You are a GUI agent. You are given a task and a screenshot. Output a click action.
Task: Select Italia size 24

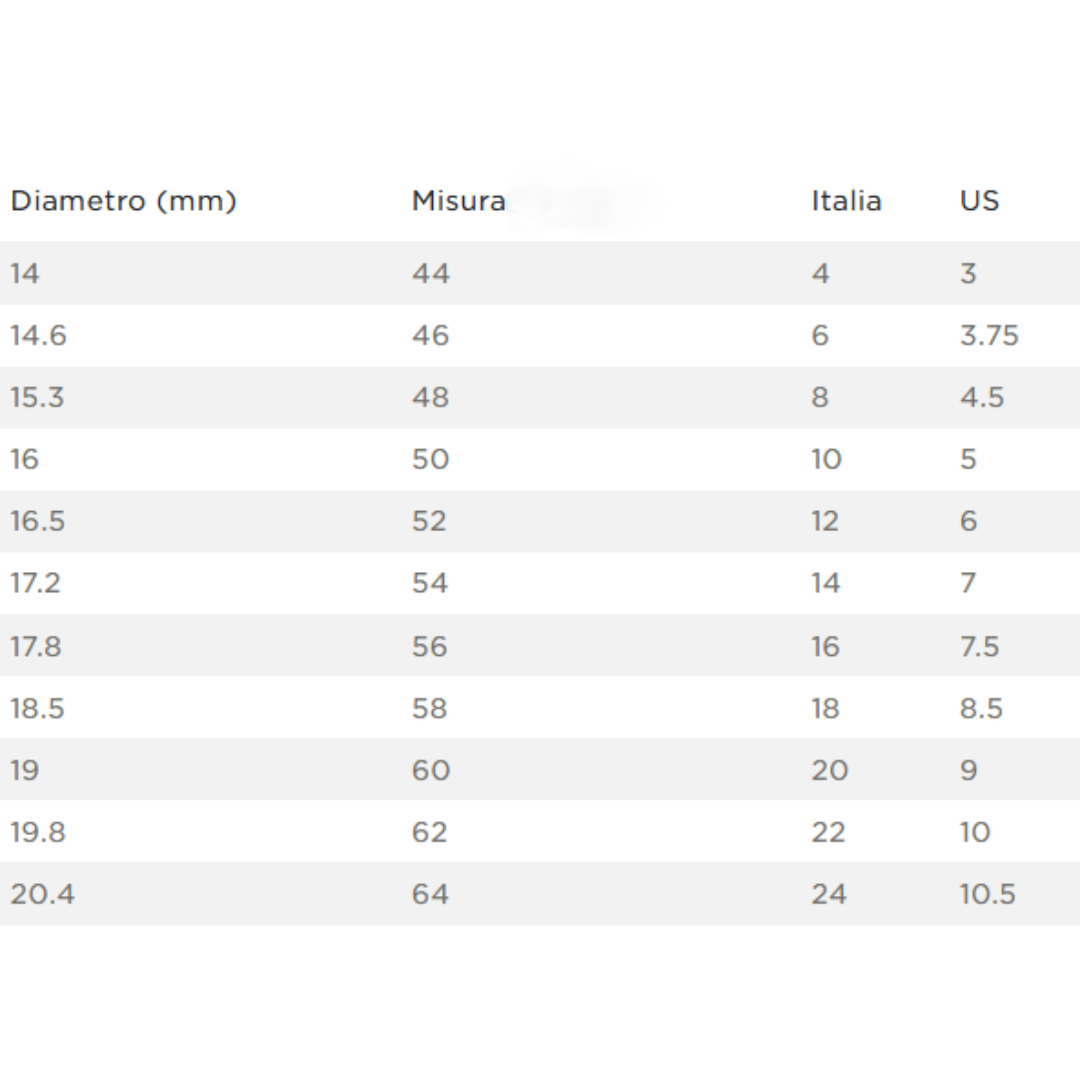[x=829, y=894]
